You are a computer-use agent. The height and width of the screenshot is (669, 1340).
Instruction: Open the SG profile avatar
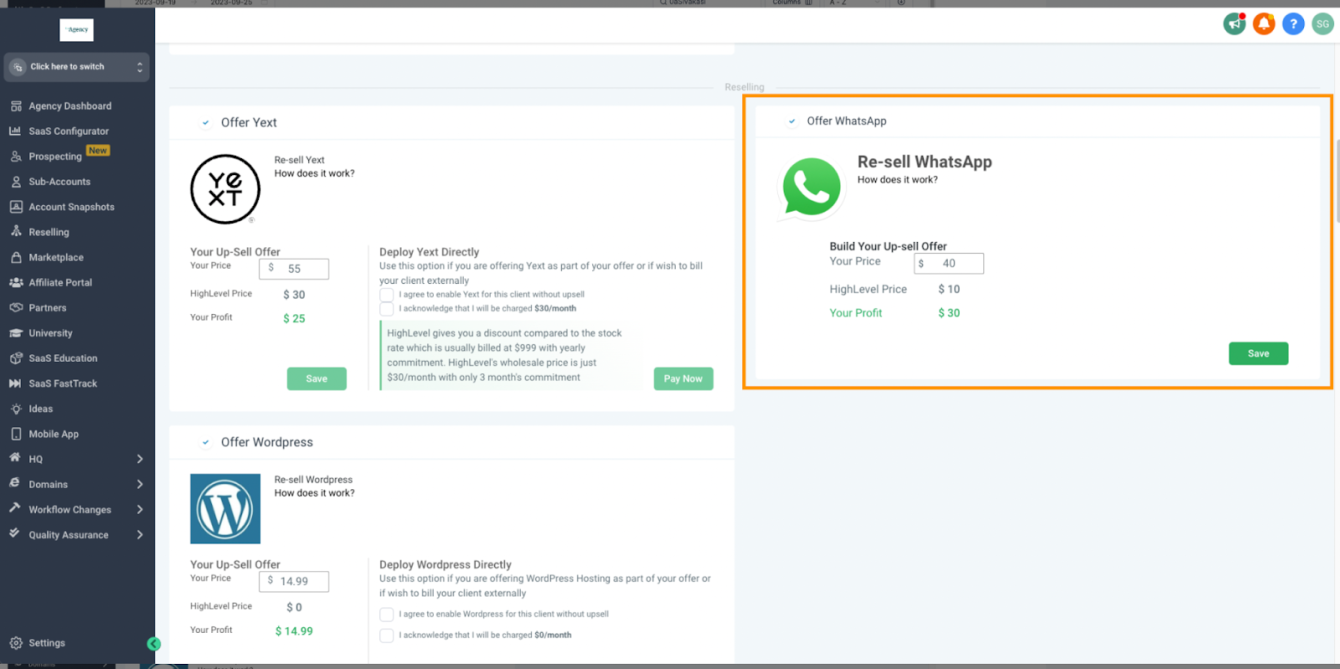click(x=1322, y=23)
